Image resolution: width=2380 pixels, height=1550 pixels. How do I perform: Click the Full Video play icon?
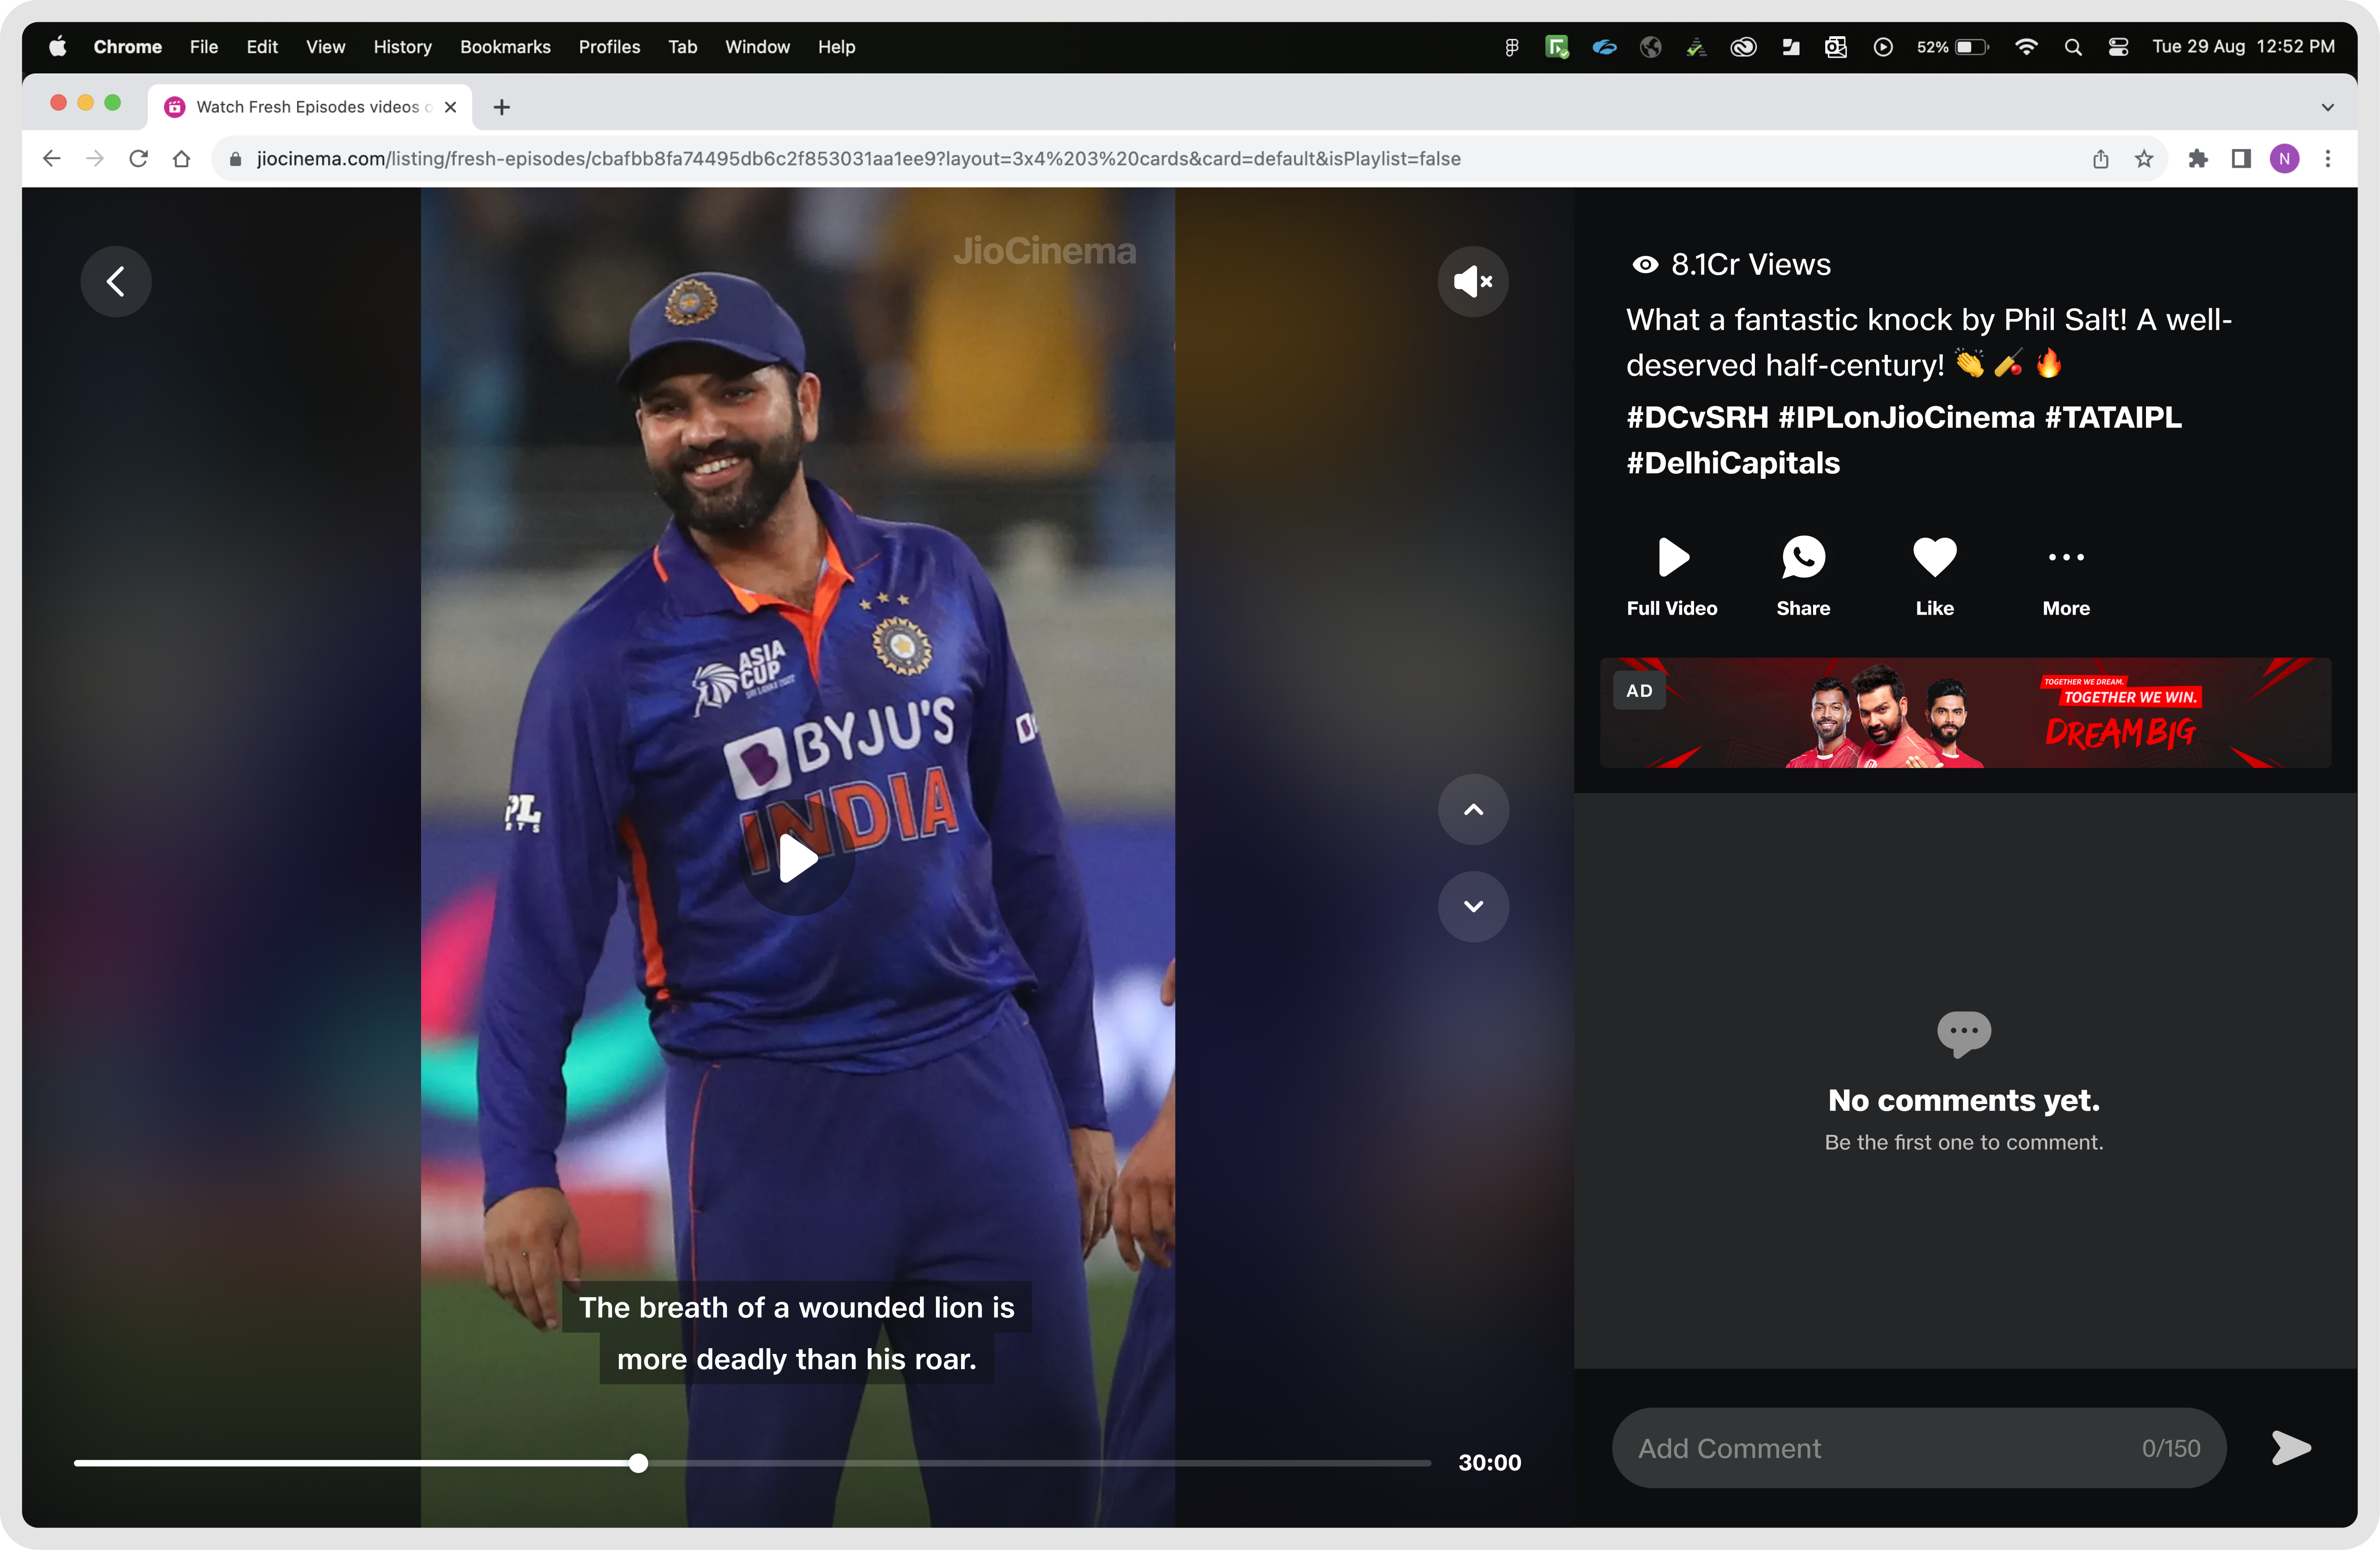point(1673,557)
